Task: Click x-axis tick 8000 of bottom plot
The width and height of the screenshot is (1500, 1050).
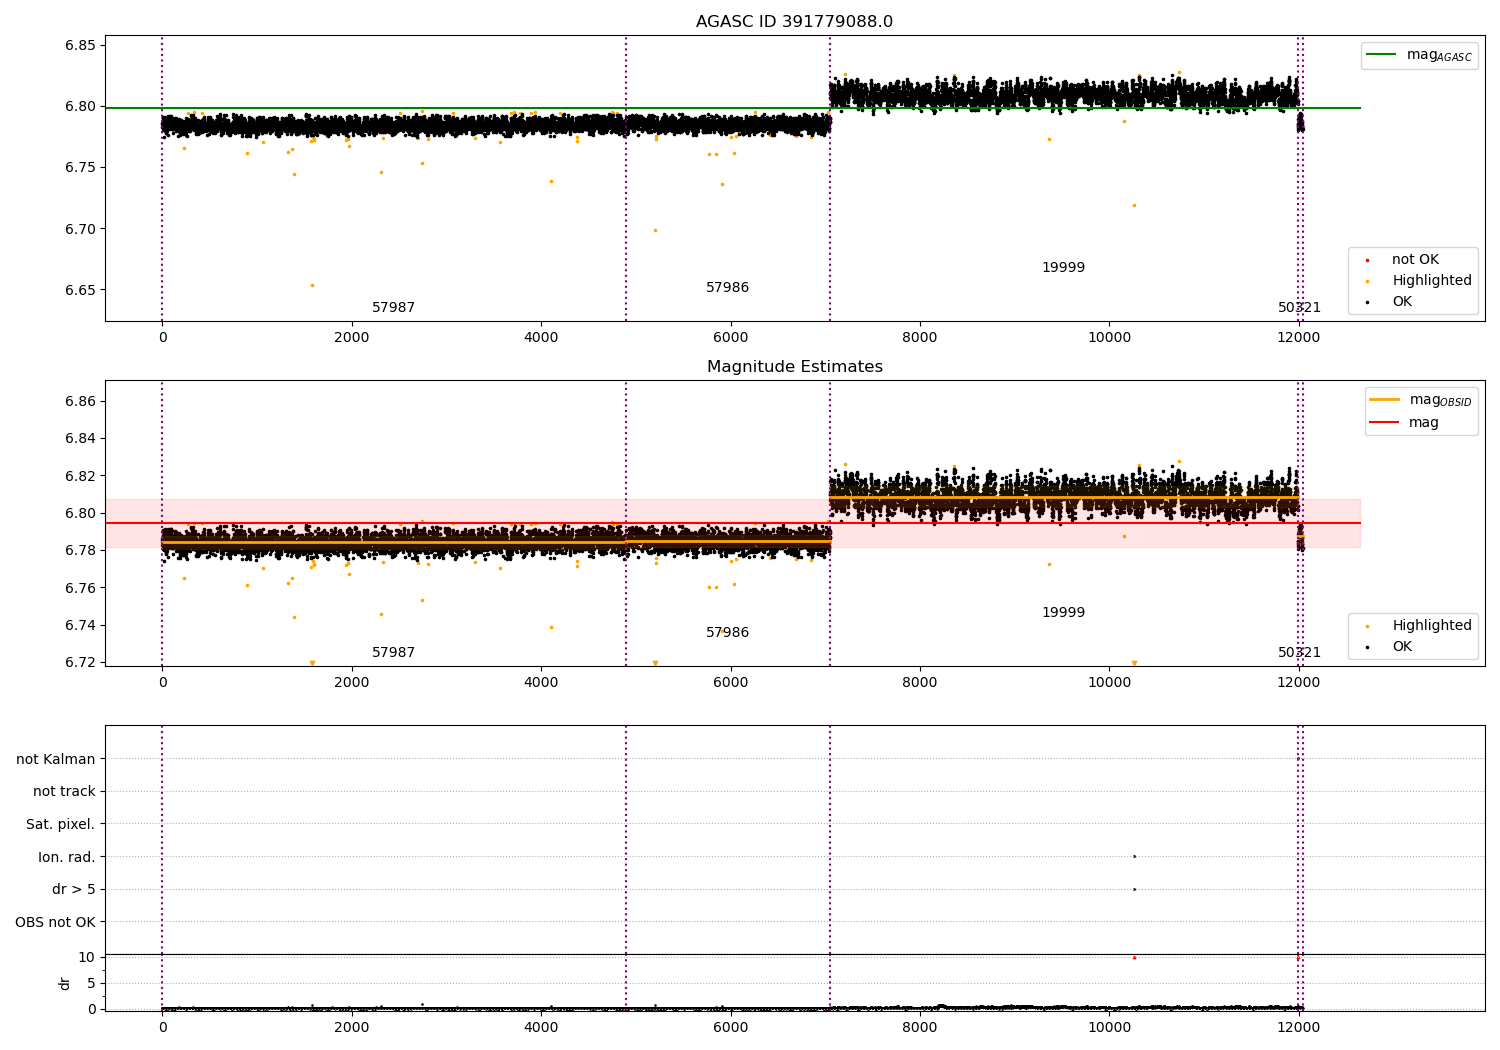Action: pos(920,1028)
